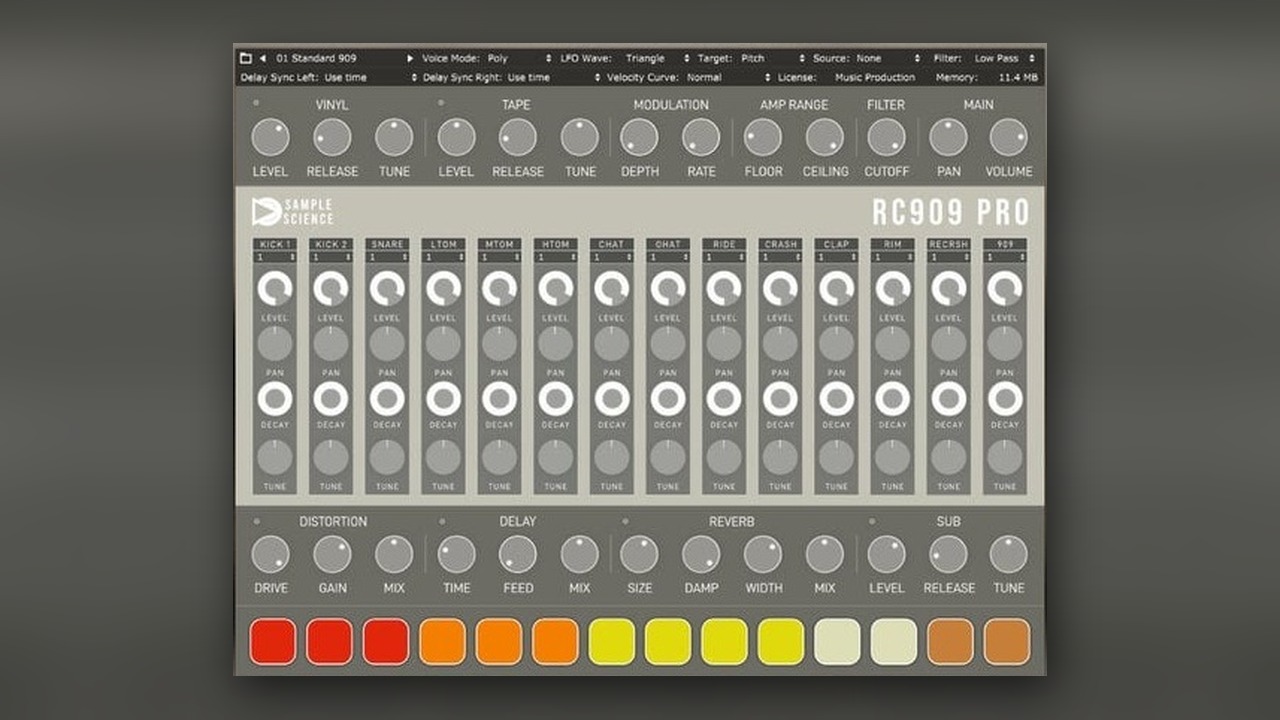Toggle the DISTORTION section power light
This screenshot has width=1280, height=720.
(x=256, y=521)
